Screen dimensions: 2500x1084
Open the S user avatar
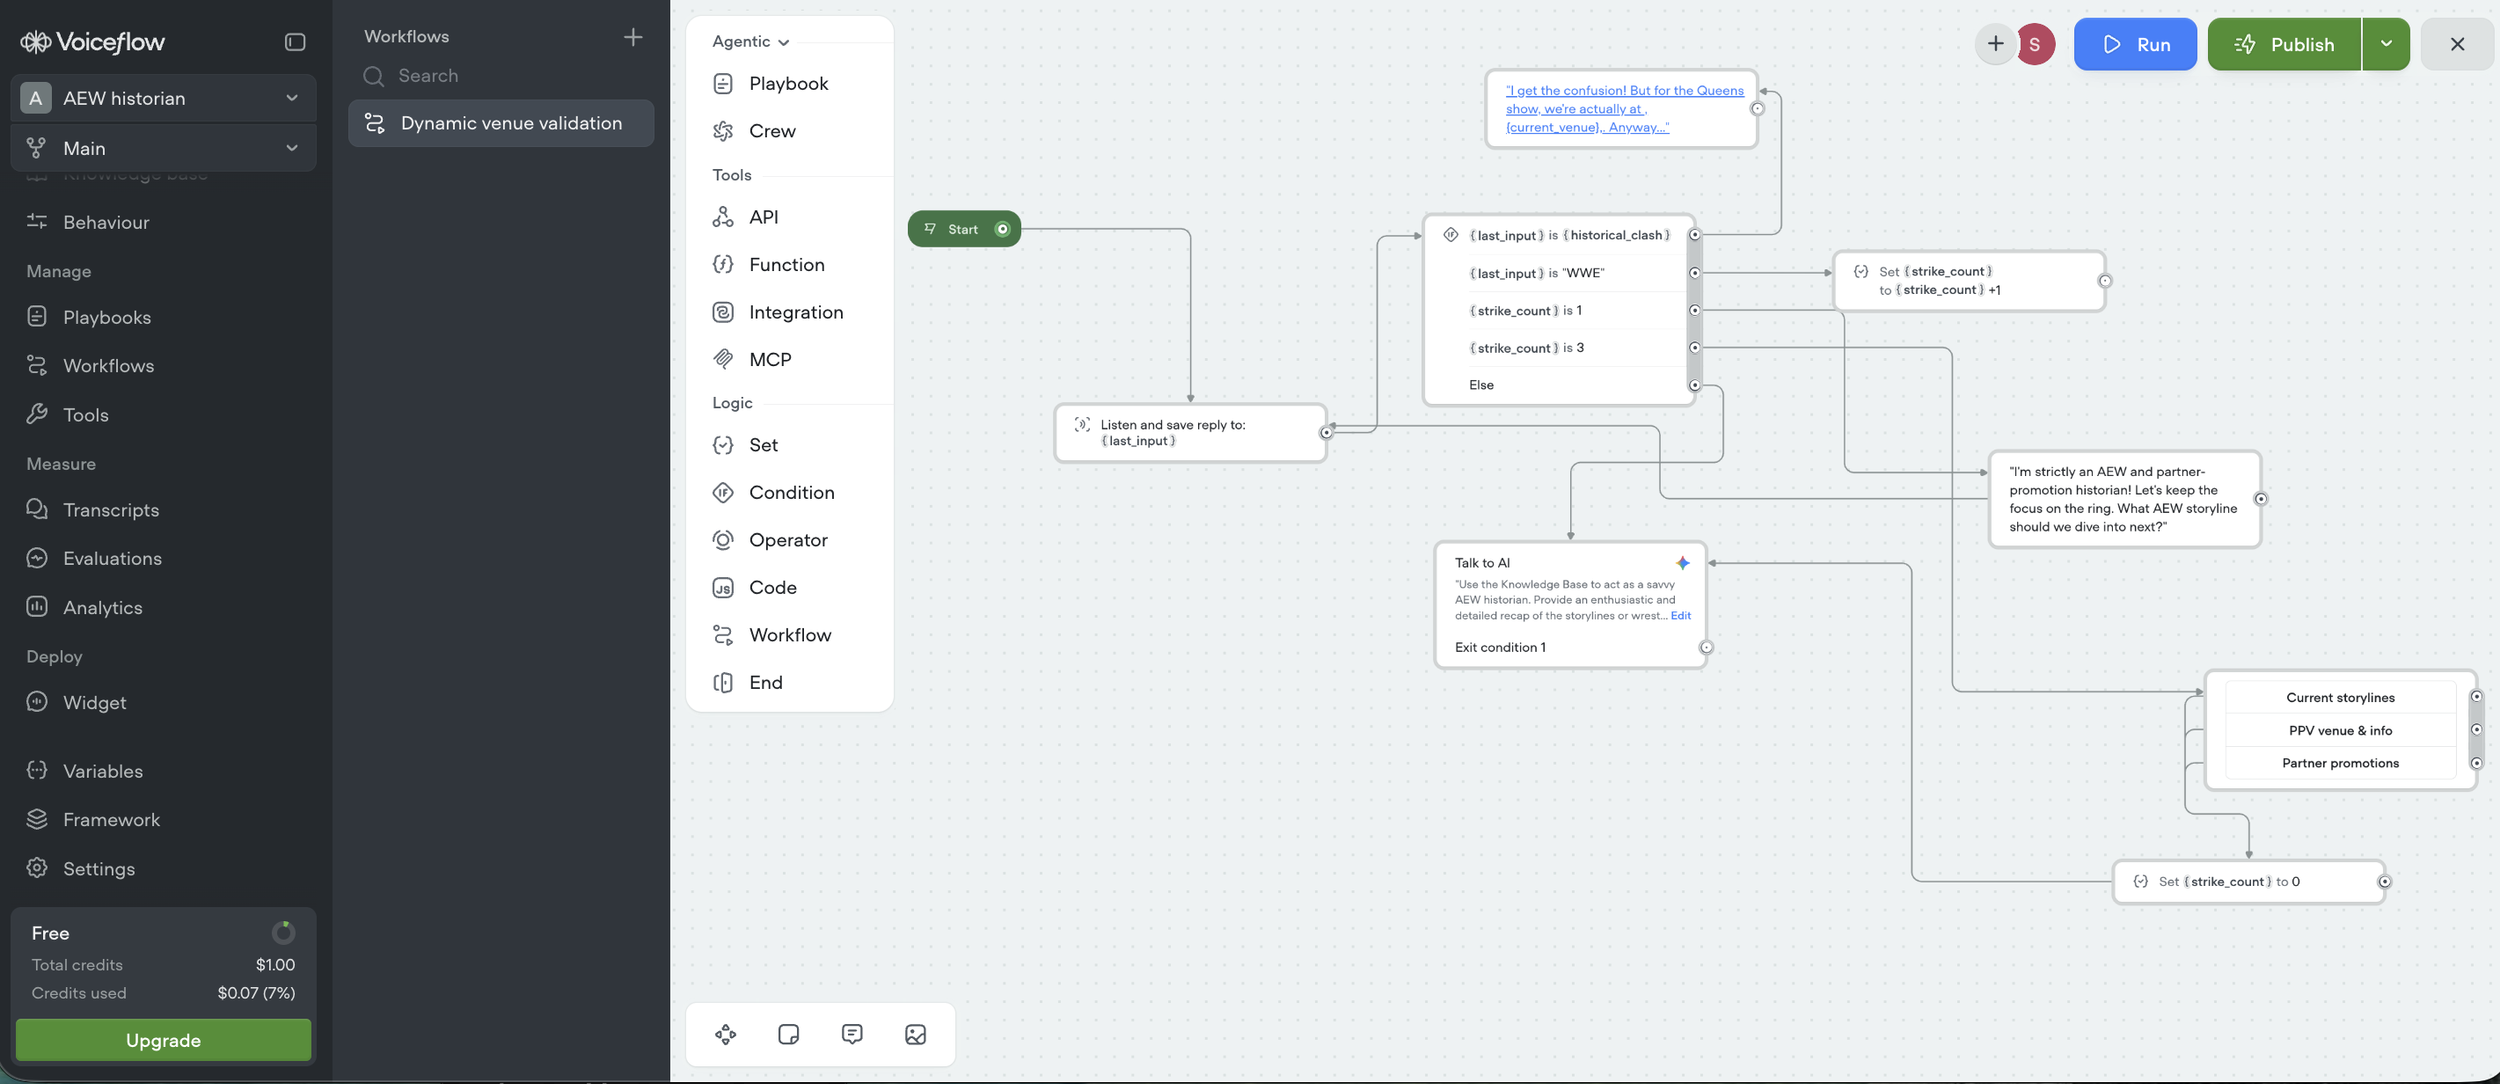click(x=2034, y=44)
